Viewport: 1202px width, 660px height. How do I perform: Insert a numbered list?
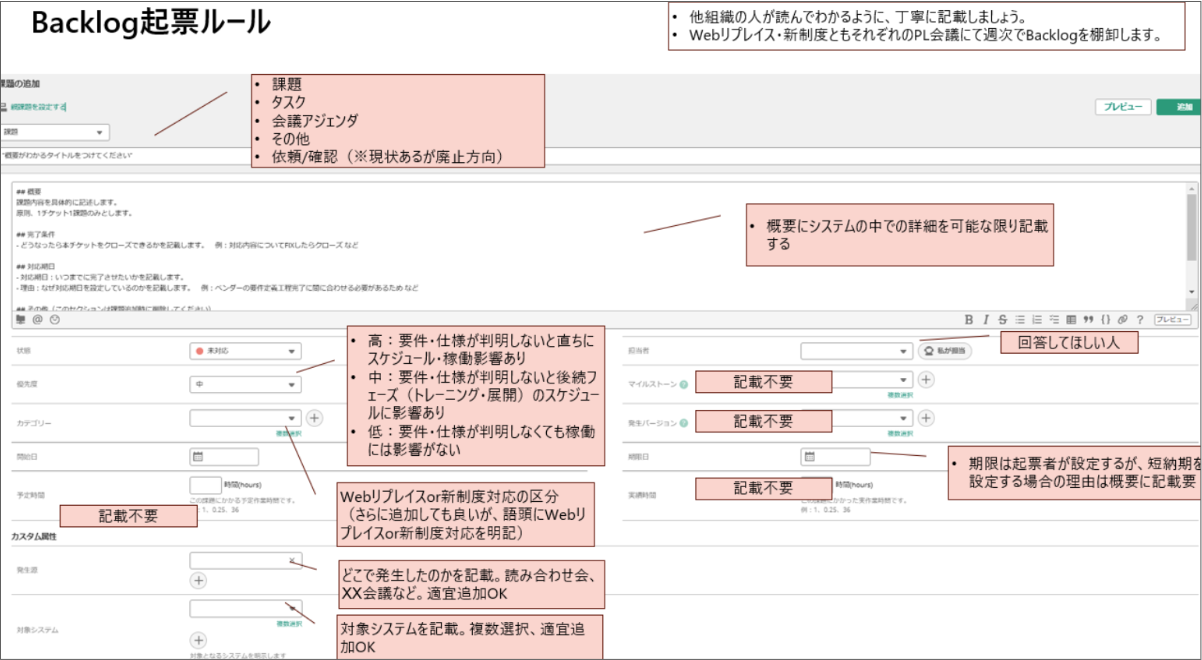tap(1037, 319)
